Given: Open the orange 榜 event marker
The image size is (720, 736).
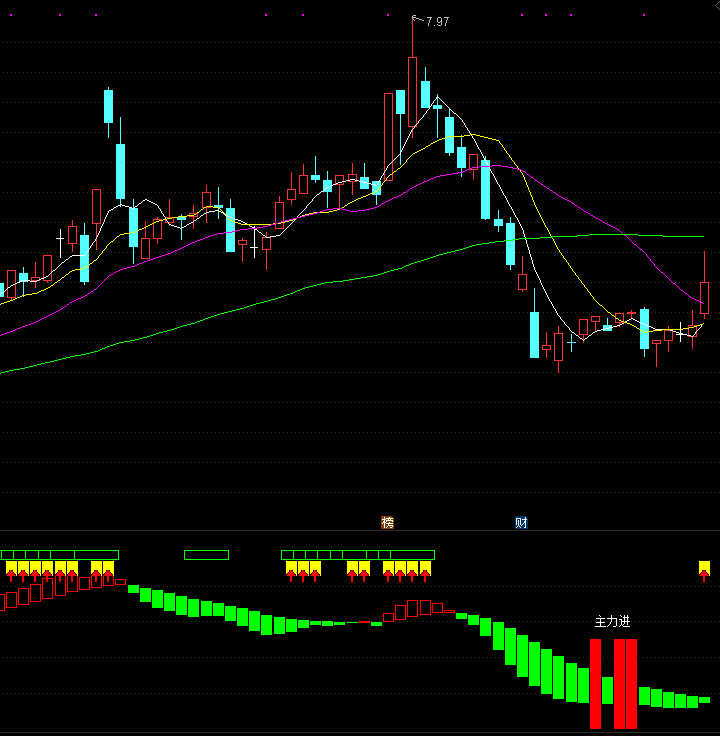Looking at the screenshot, I should coord(387,522).
